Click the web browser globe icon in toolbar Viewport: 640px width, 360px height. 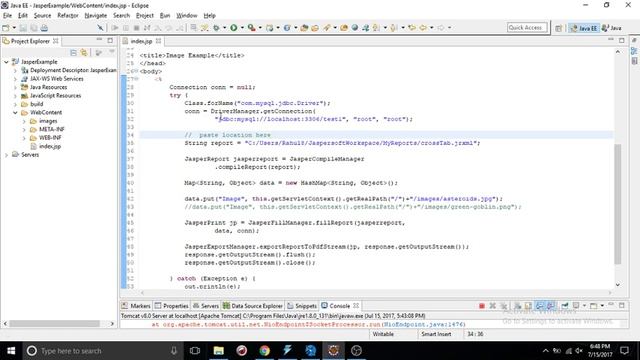click(355, 28)
